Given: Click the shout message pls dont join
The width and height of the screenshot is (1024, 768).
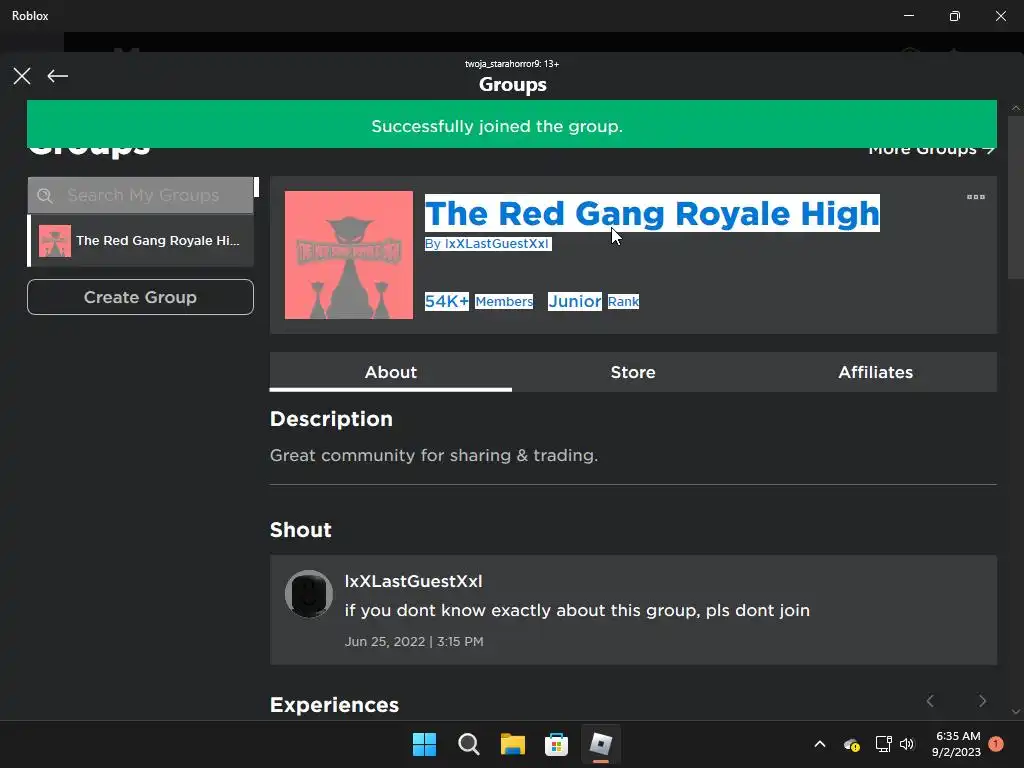Looking at the screenshot, I should (x=577, y=610).
